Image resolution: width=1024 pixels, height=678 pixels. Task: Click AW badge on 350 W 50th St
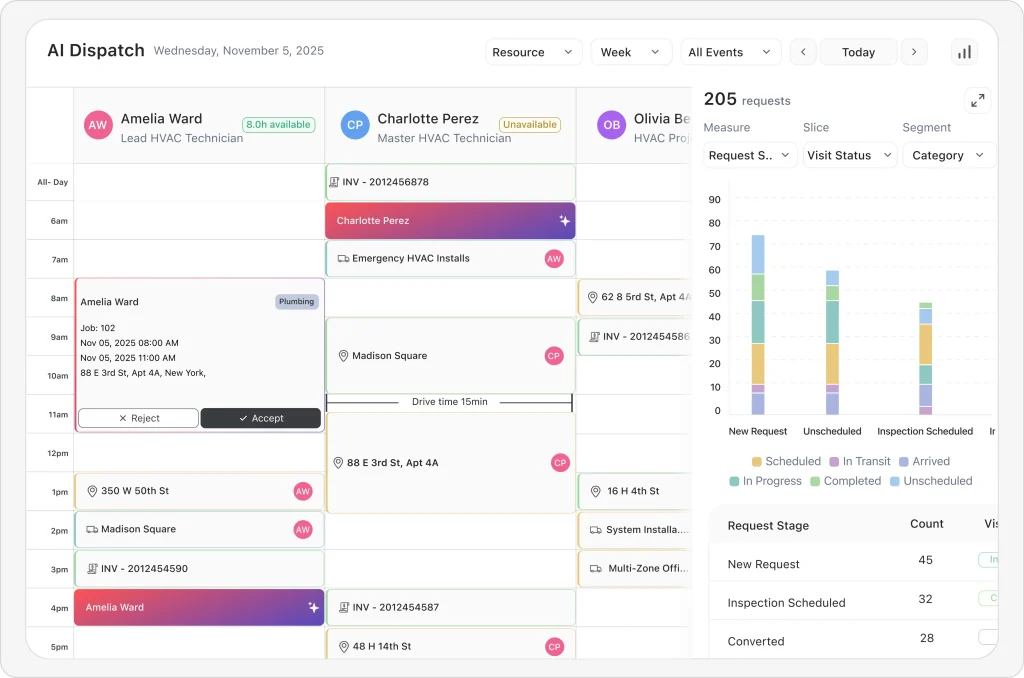[303, 491]
